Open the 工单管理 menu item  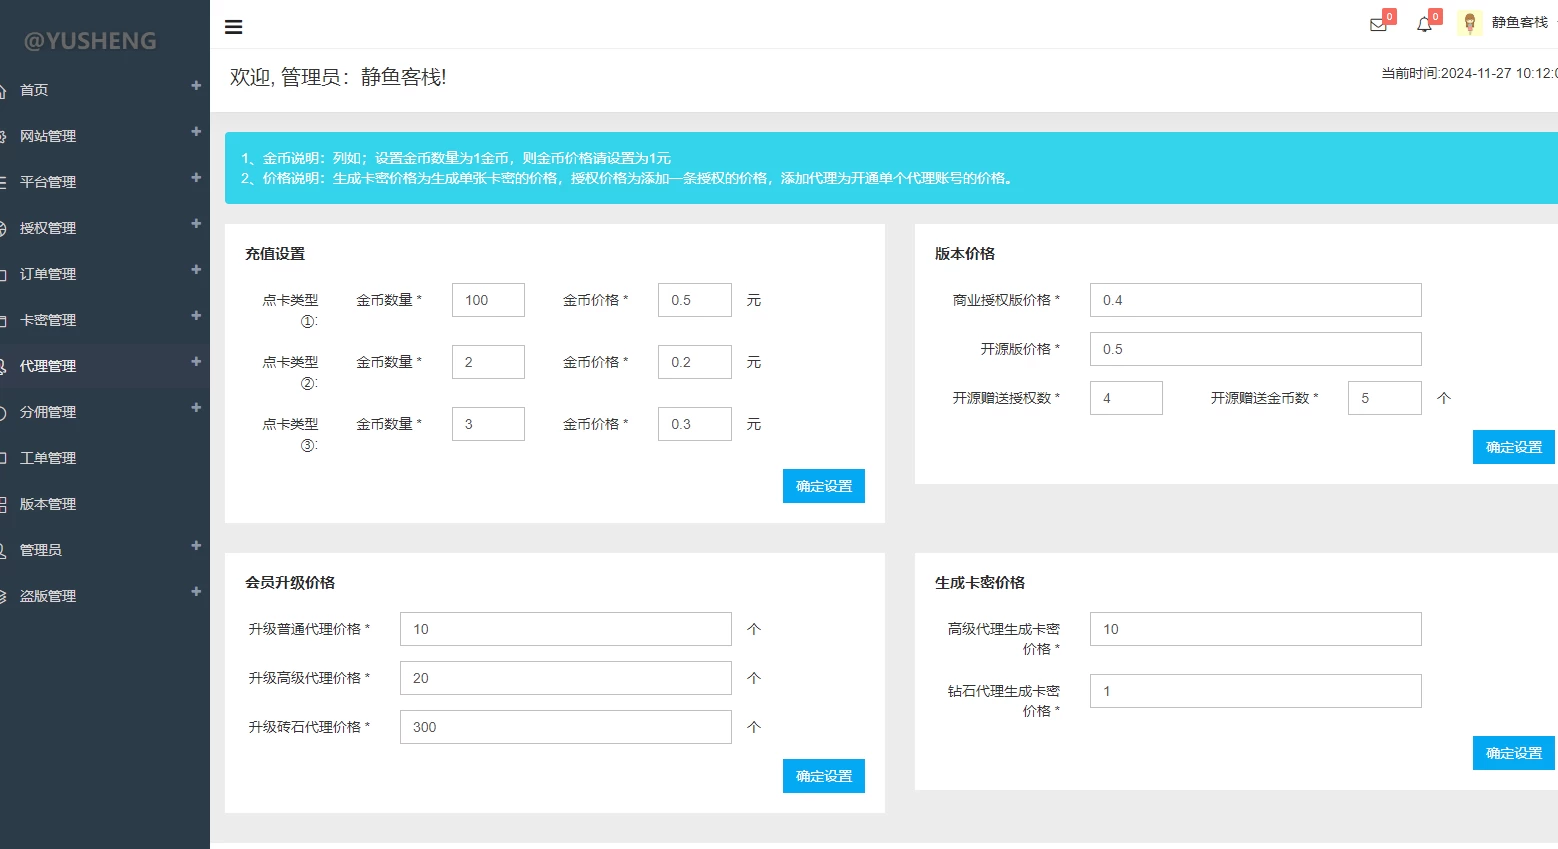(x=48, y=458)
